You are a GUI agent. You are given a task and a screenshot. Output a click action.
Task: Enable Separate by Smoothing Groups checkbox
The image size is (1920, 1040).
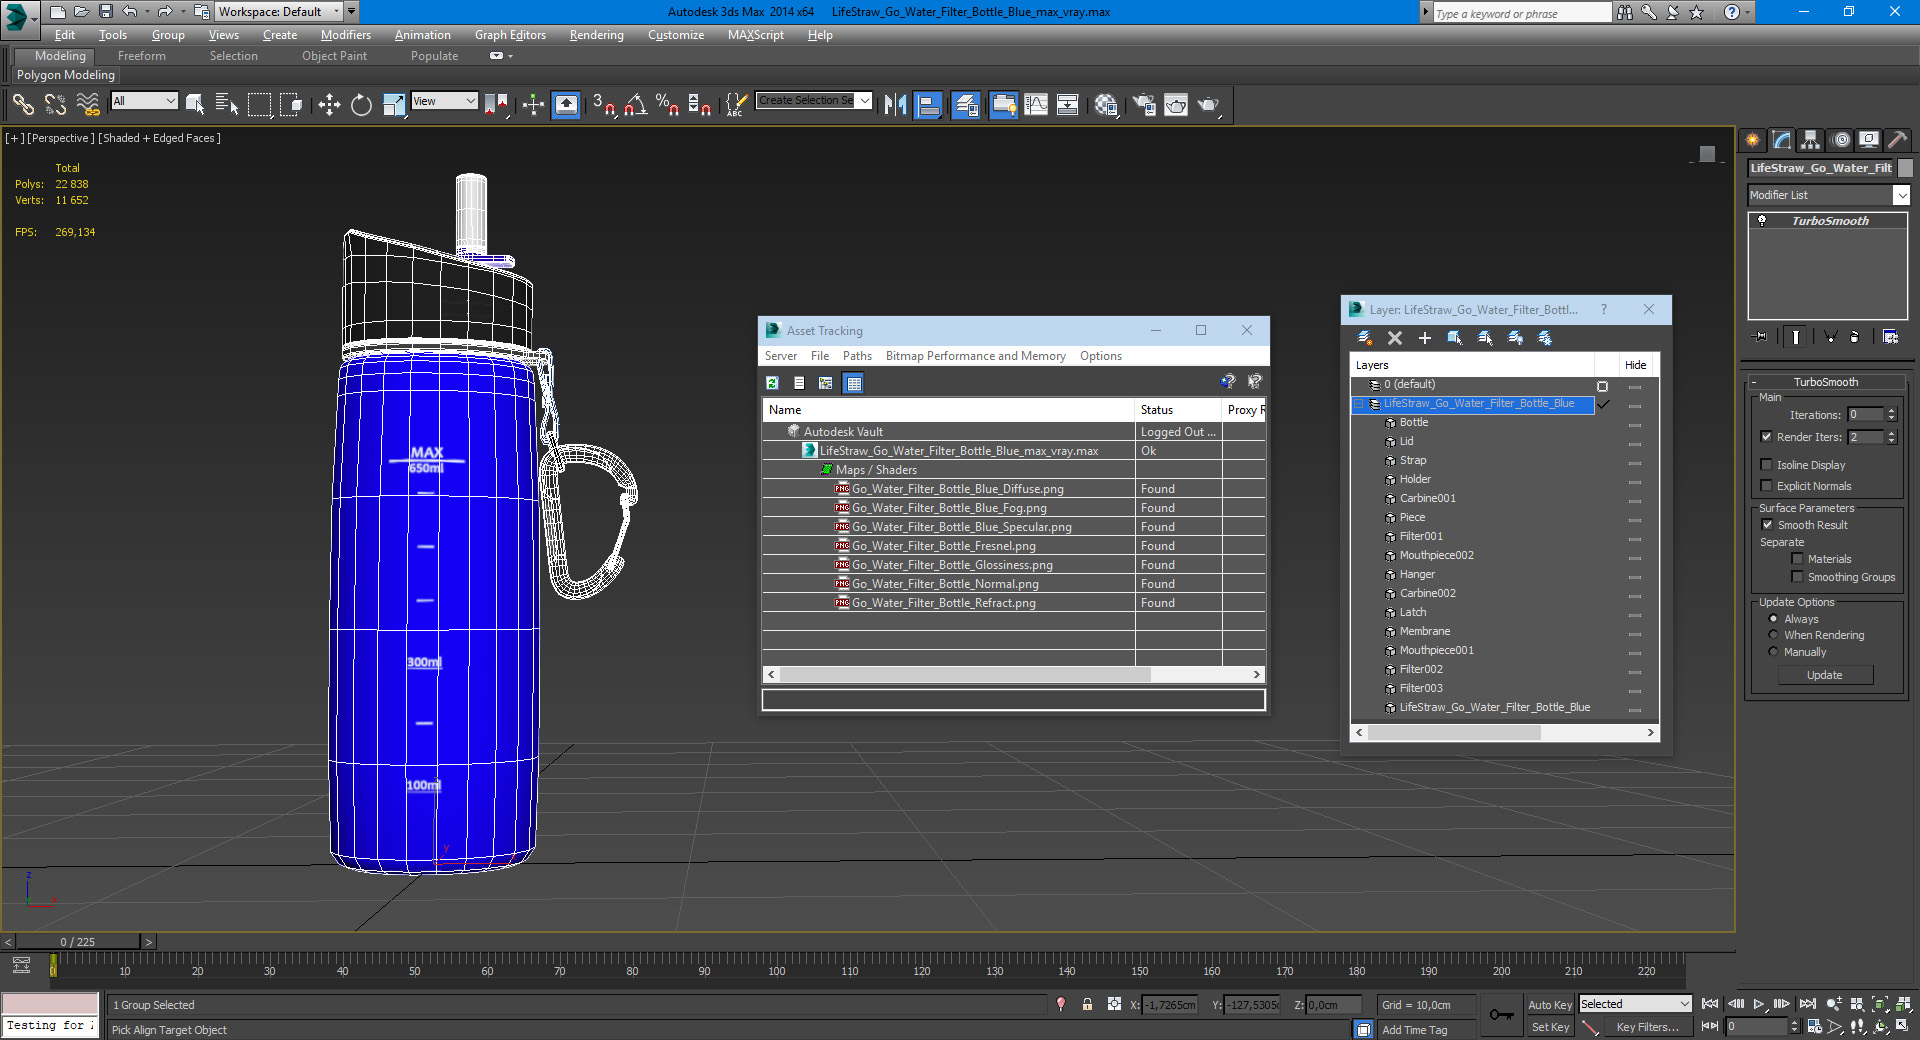[1797, 577]
